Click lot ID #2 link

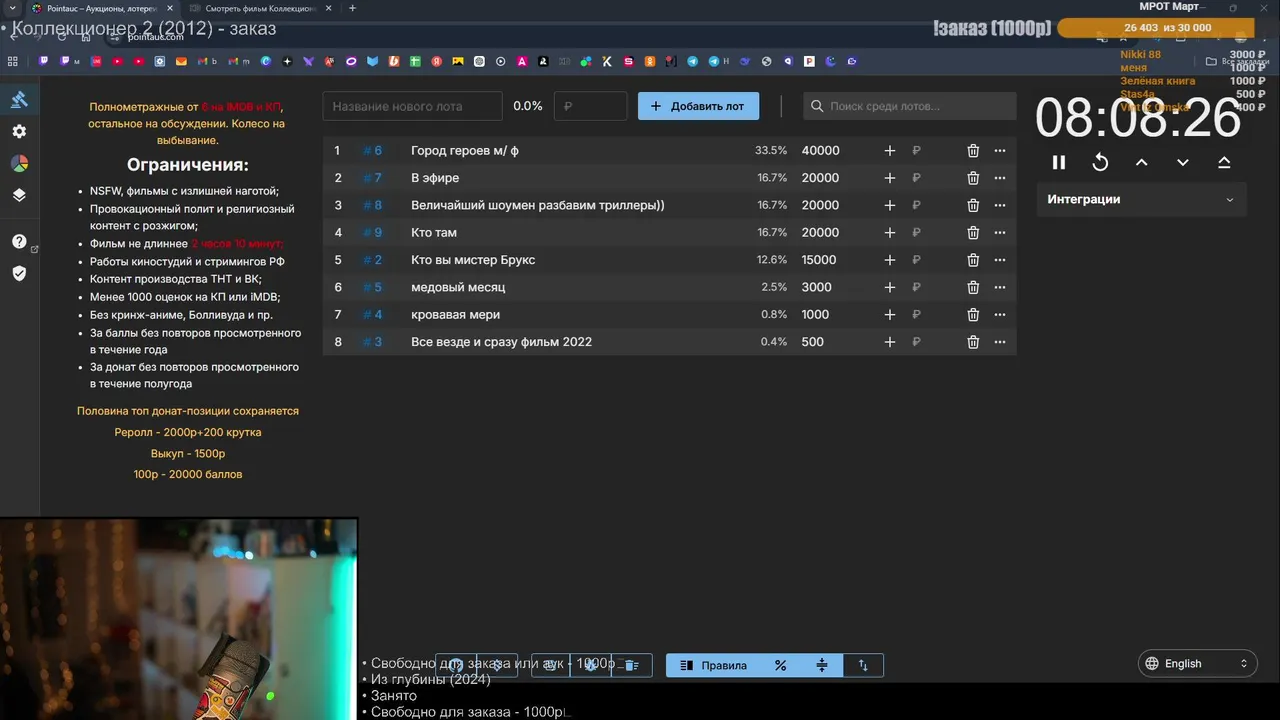[372, 260]
